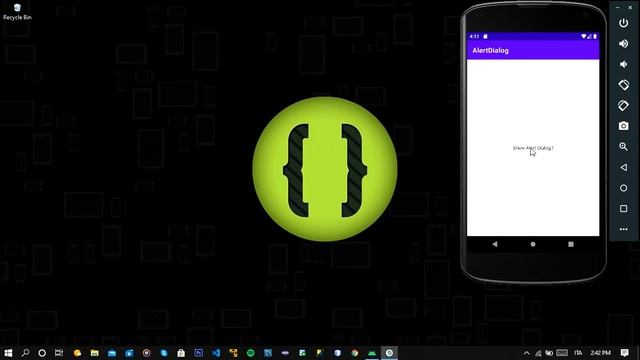Open the Recycle Bin desktop icon
The width and height of the screenshot is (640, 360).
point(17,11)
